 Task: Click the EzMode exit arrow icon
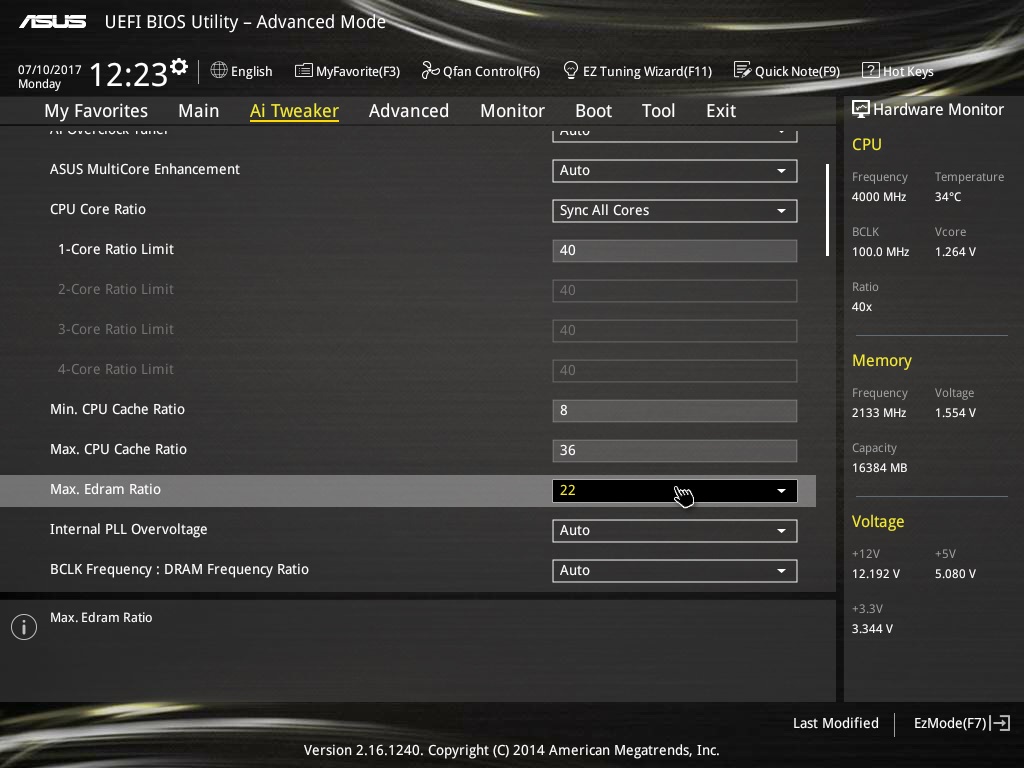pos(1000,723)
